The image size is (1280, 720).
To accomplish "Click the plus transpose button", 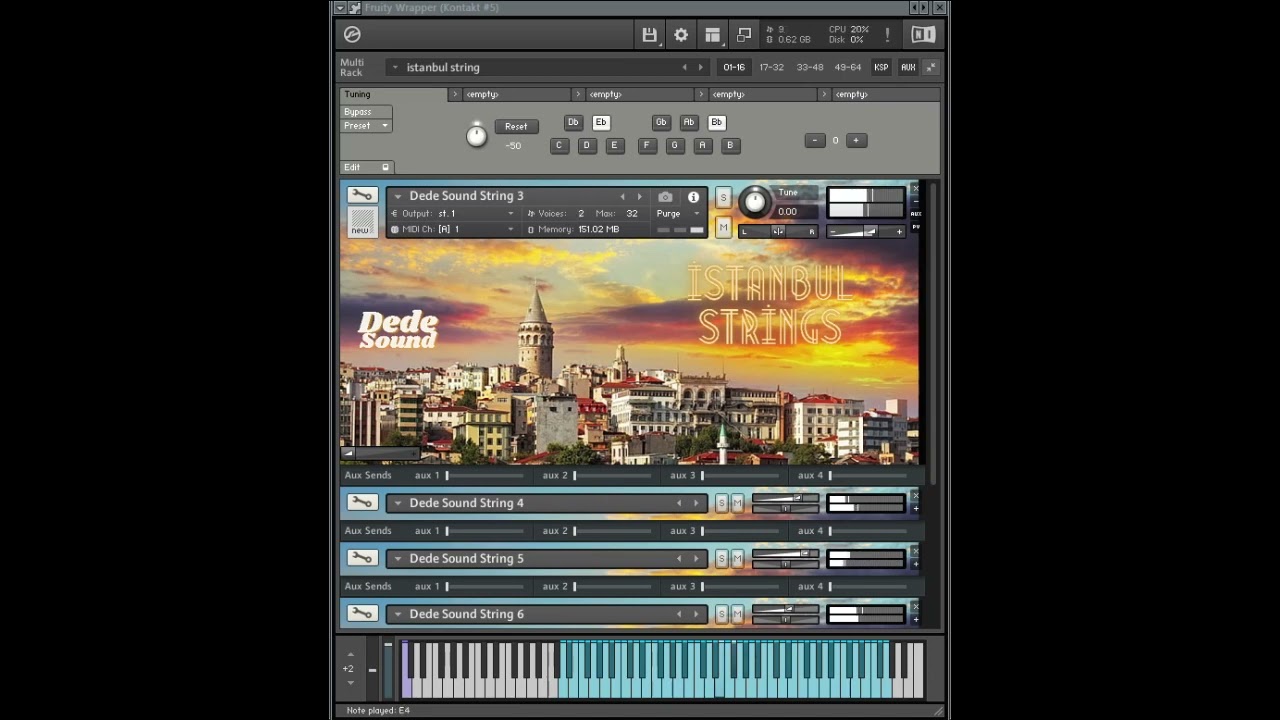I will (x=856, y=140).
